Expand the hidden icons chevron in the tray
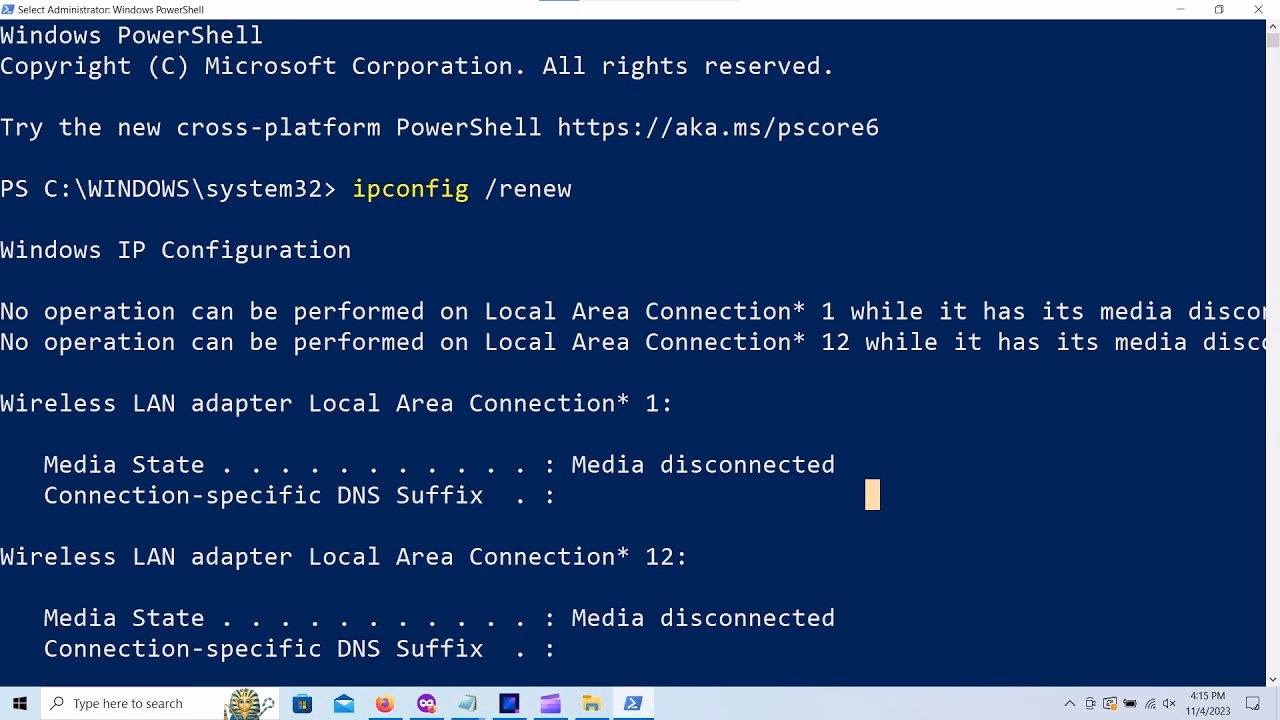The height and width of the screenshot is (720, 1280). coord(1070,703)
